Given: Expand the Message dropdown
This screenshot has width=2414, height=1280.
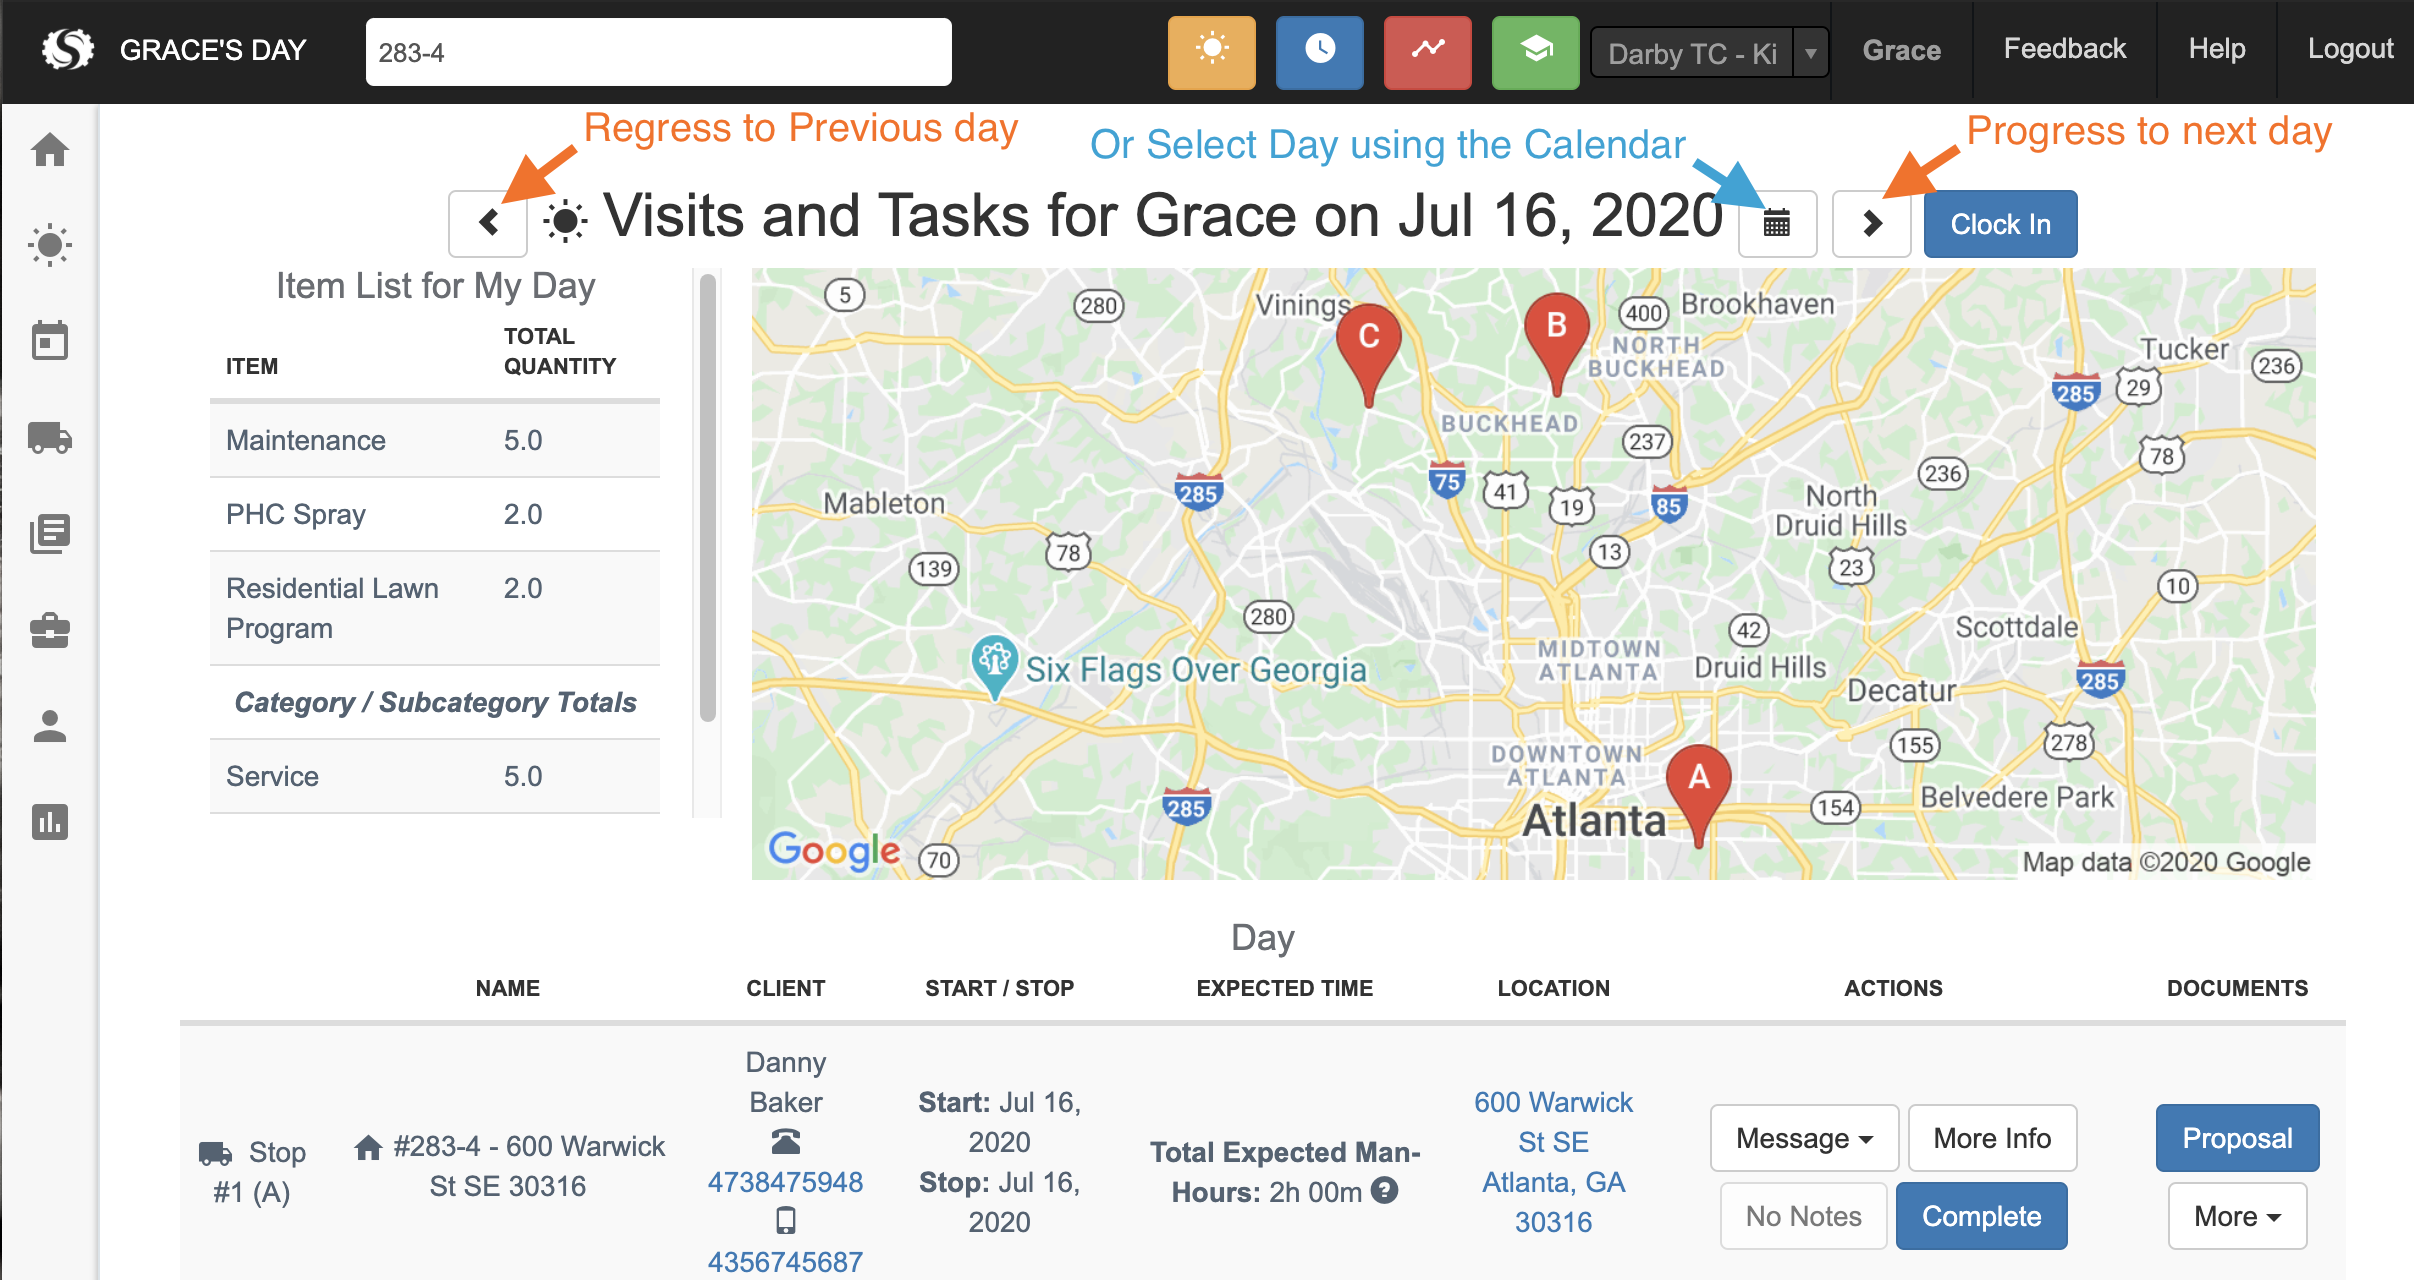Looking at the screenshot, I should click(1803, 1138).
